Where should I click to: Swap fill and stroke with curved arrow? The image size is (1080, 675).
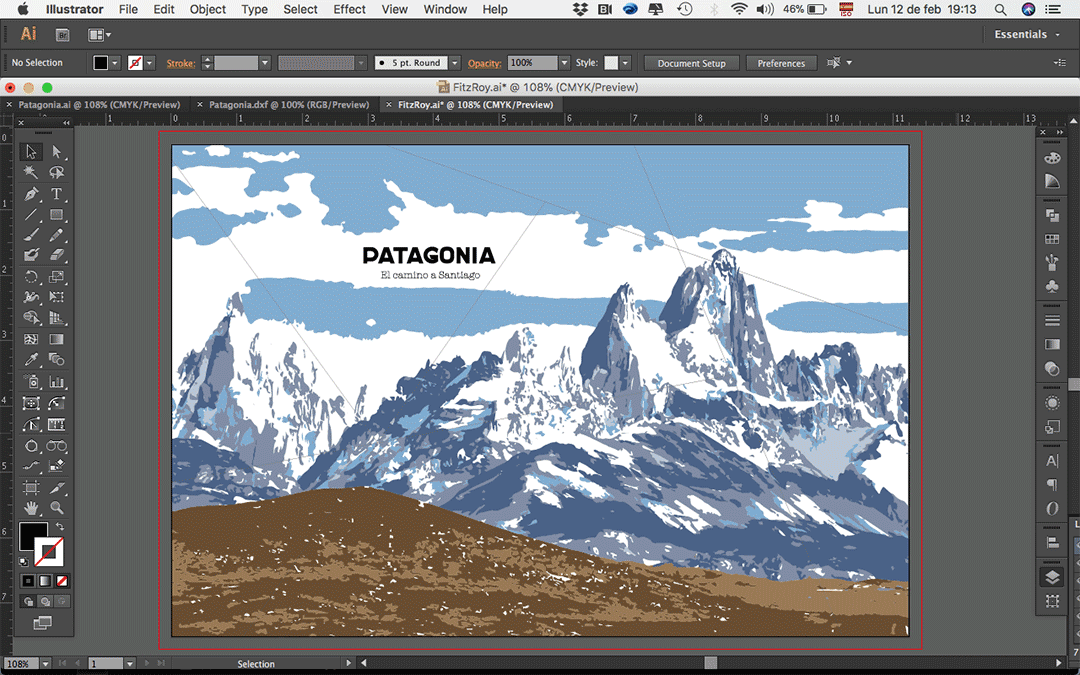(x=60, y=527)
